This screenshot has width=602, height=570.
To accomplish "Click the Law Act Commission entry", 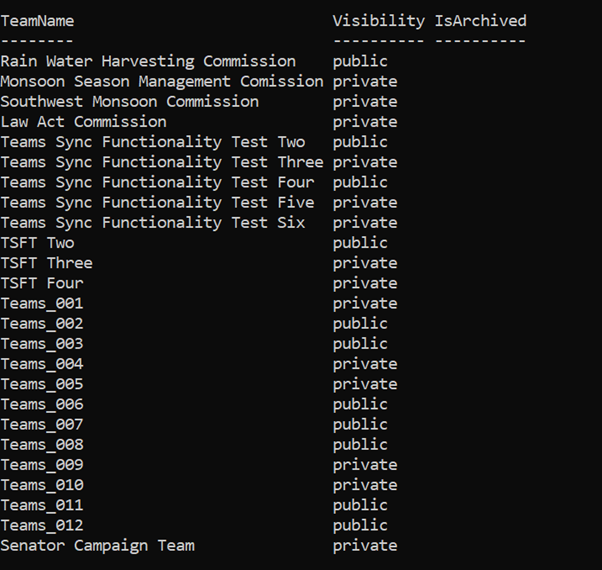I will [x=83, y=122].
